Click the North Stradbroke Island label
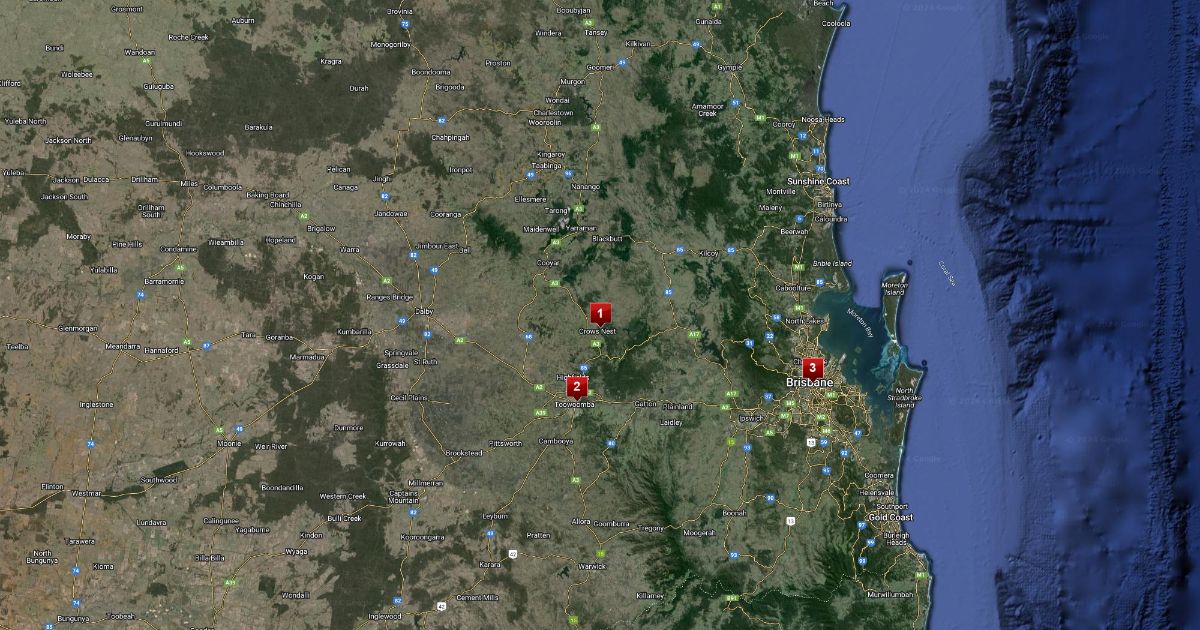The image size is (1200, 630). (904, 398)
